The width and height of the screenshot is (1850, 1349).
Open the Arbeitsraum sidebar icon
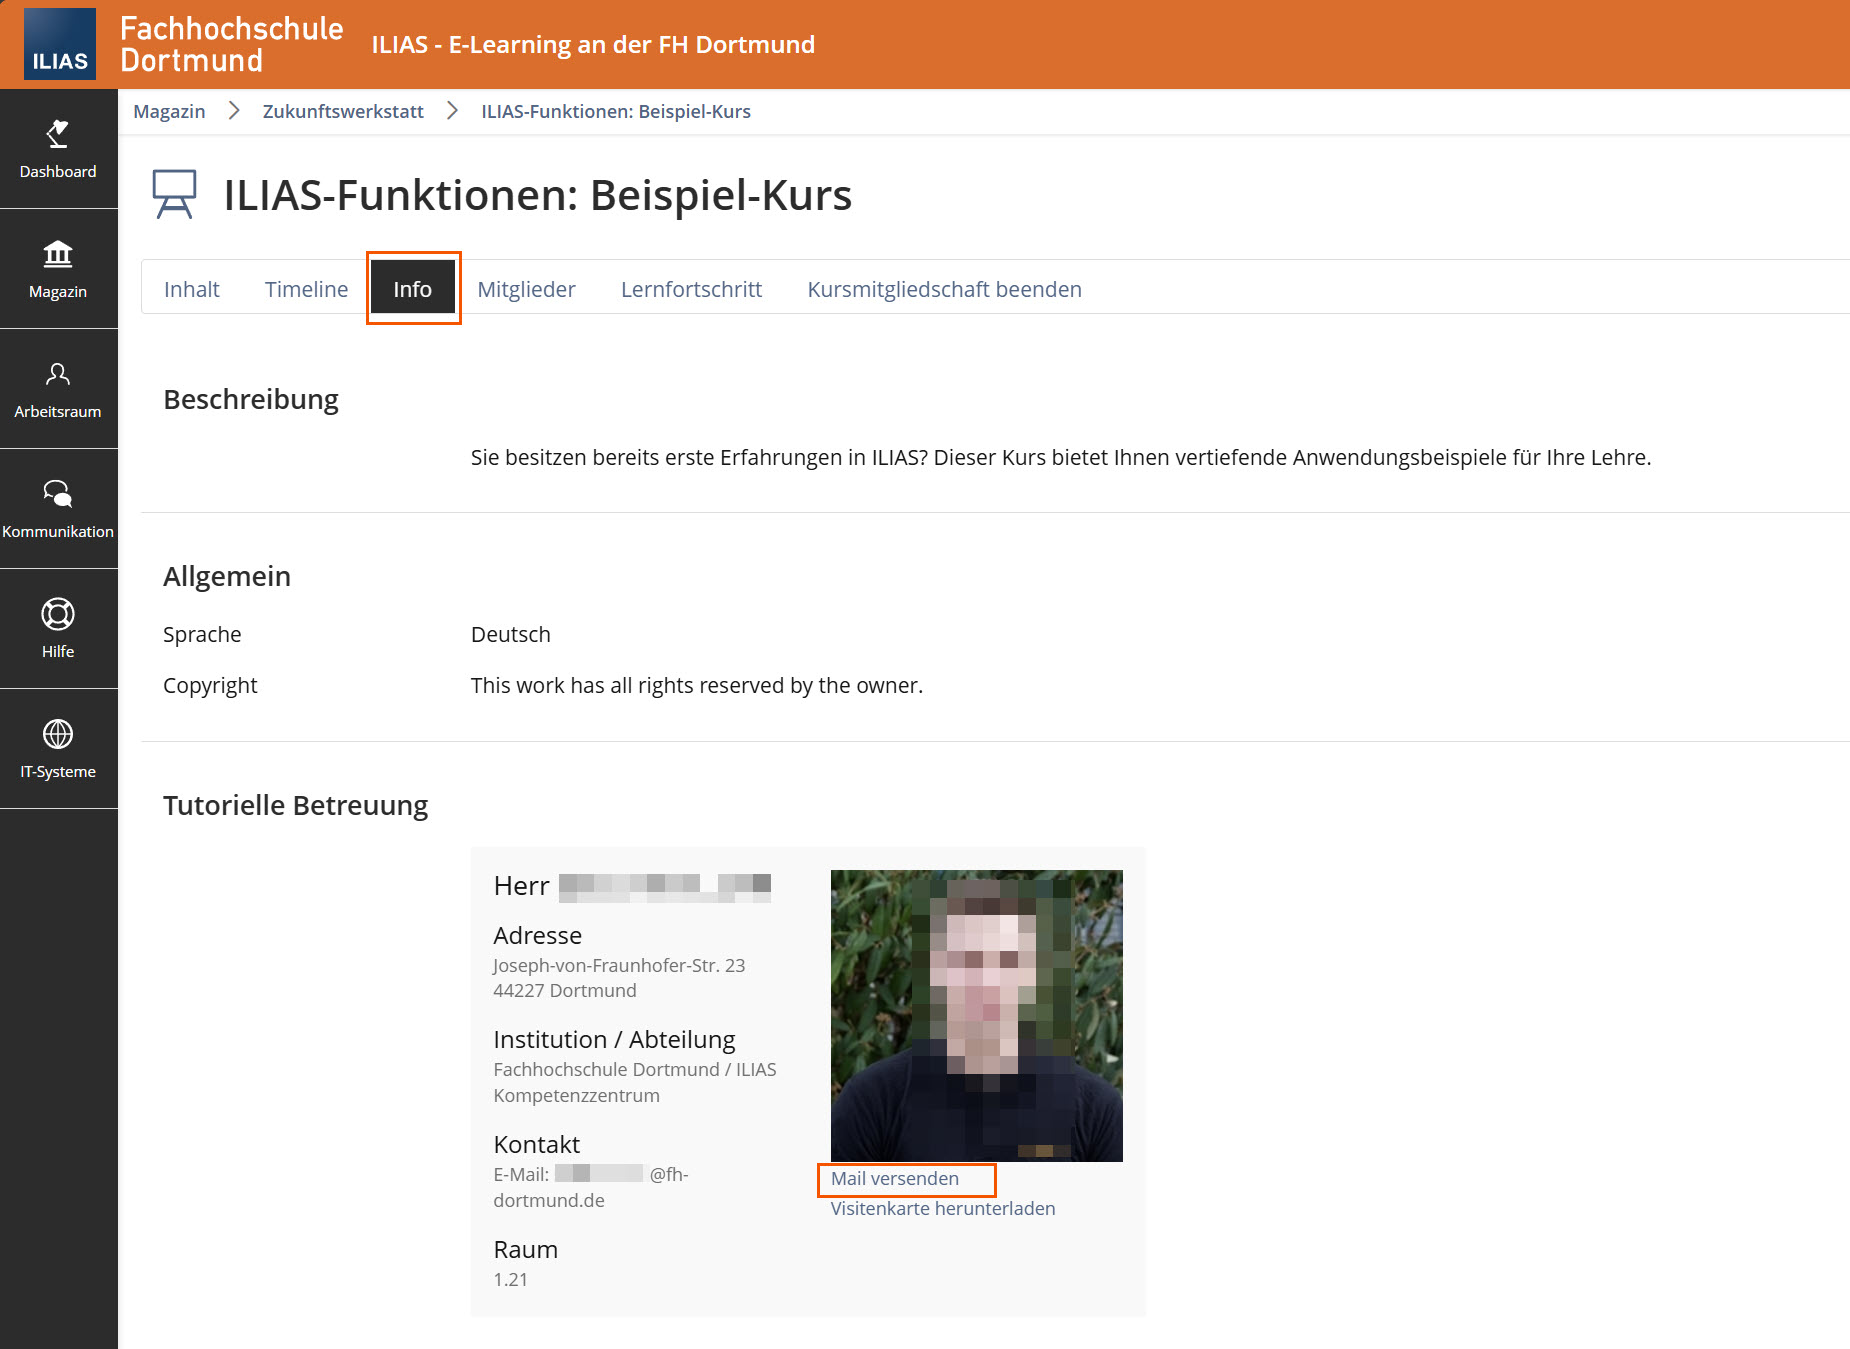(x=58, y=390)
